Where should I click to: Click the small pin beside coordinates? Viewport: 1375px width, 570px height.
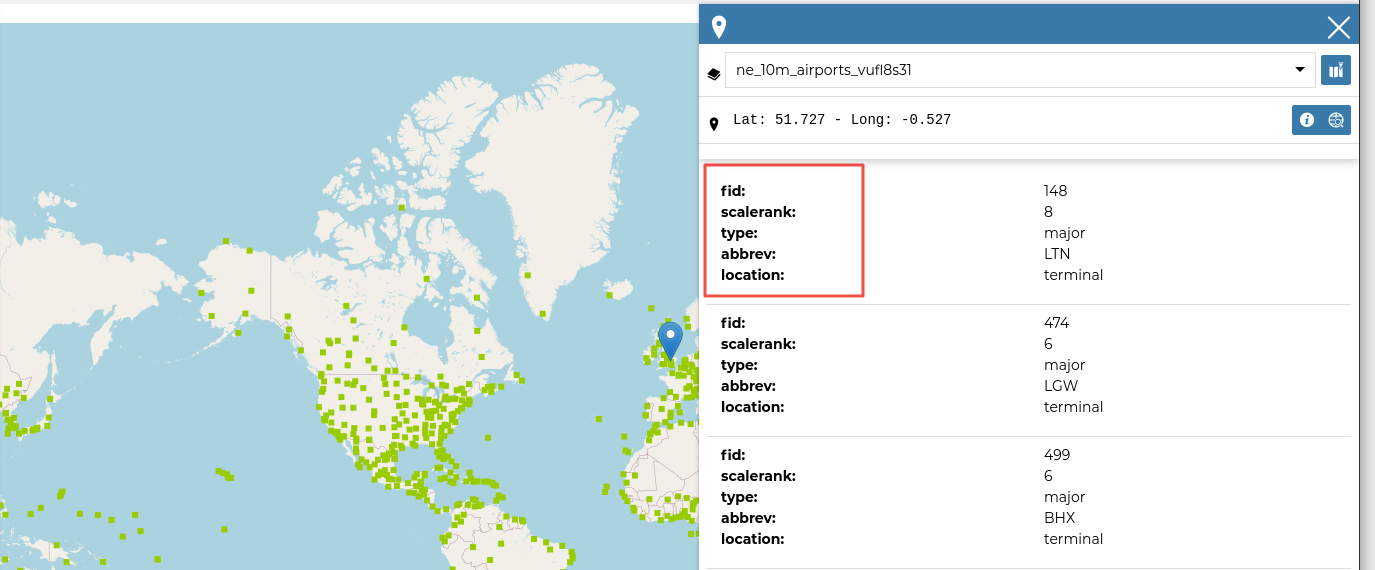[713, 125]
